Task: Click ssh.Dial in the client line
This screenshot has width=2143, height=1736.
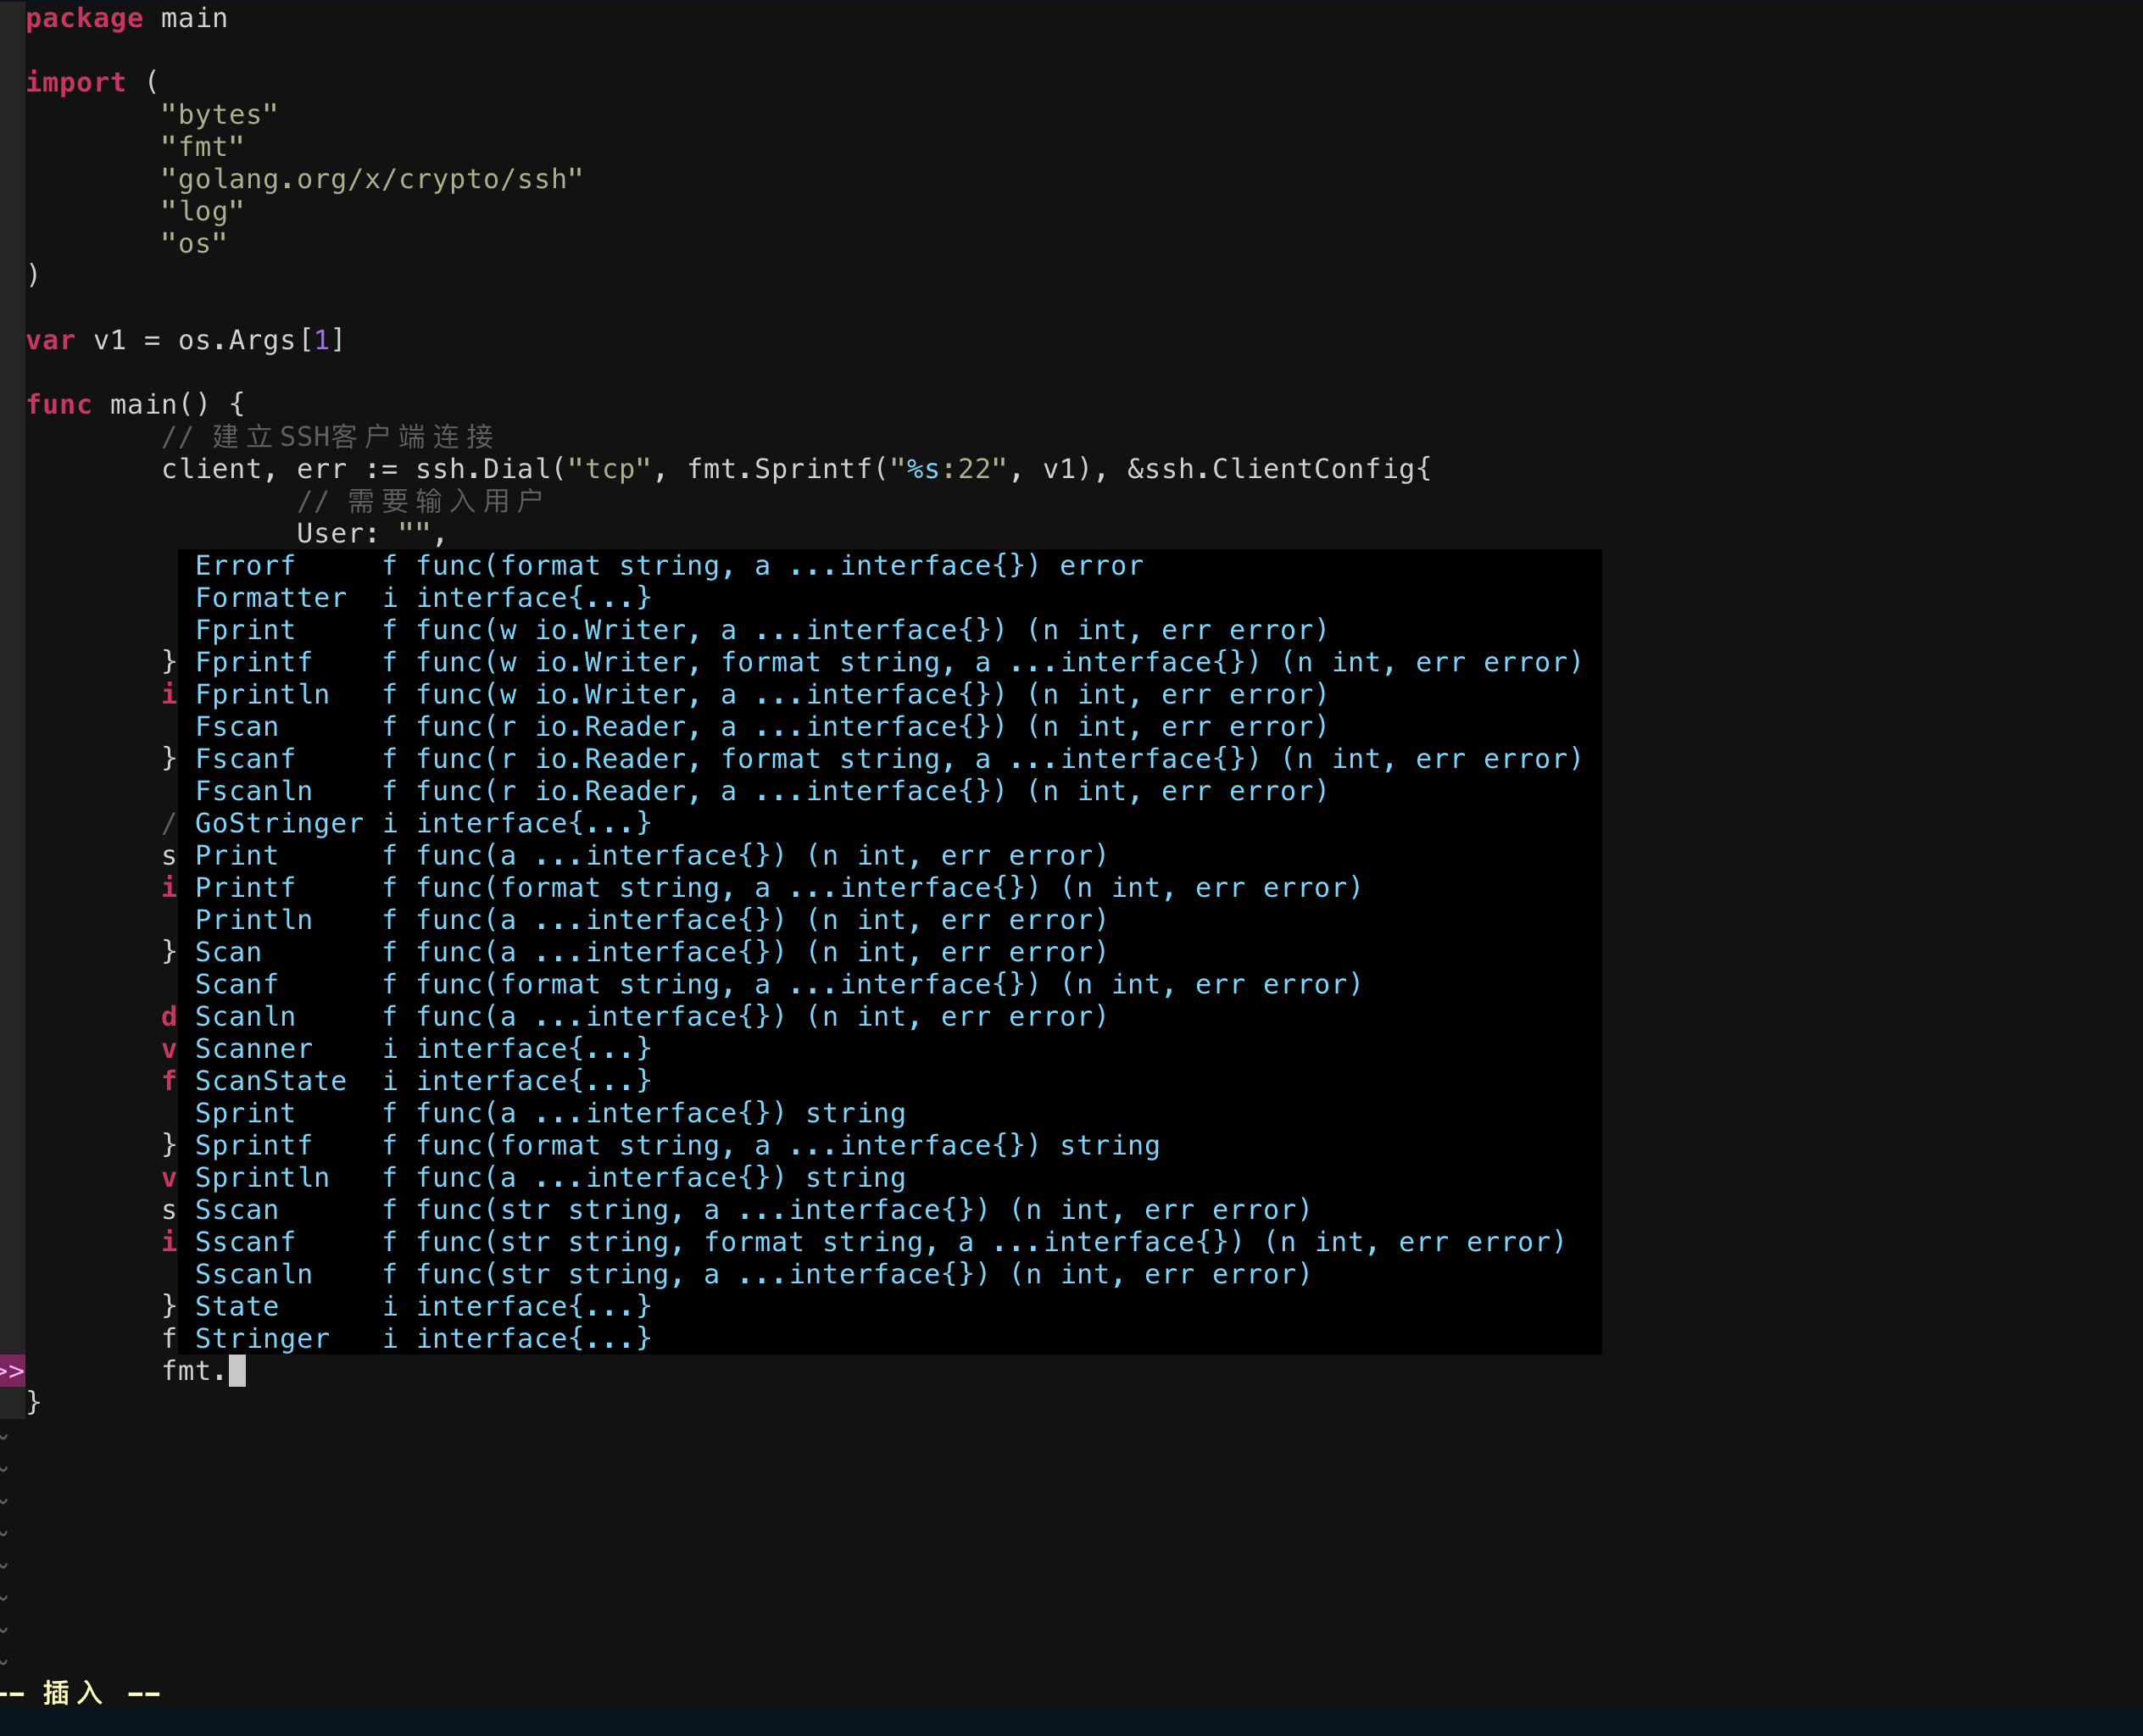Action: point(483,469)
